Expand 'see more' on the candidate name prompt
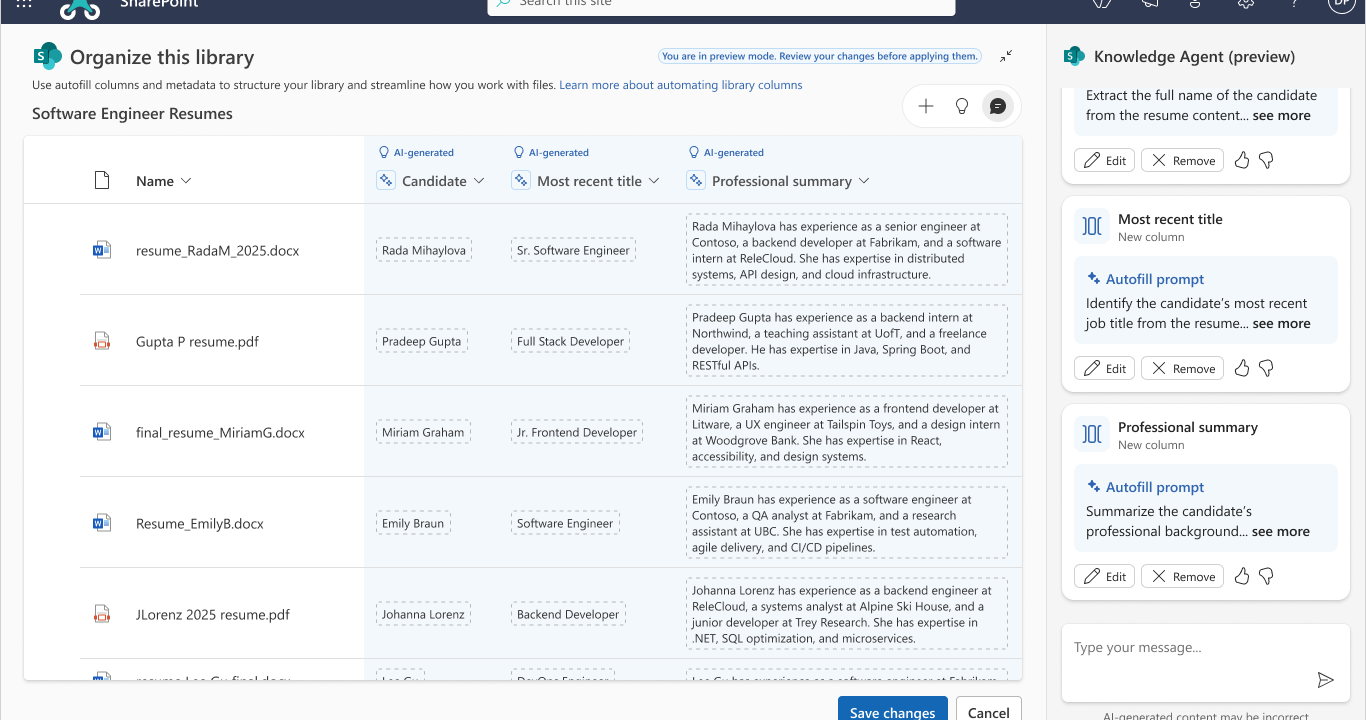This screenshot has height=720, width=1366. (x=1282, y=115)
